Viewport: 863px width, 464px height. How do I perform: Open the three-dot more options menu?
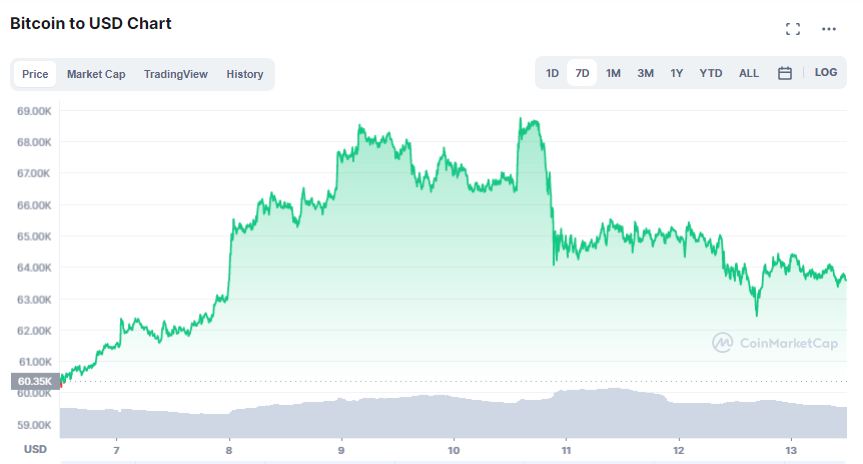[828, 29]
